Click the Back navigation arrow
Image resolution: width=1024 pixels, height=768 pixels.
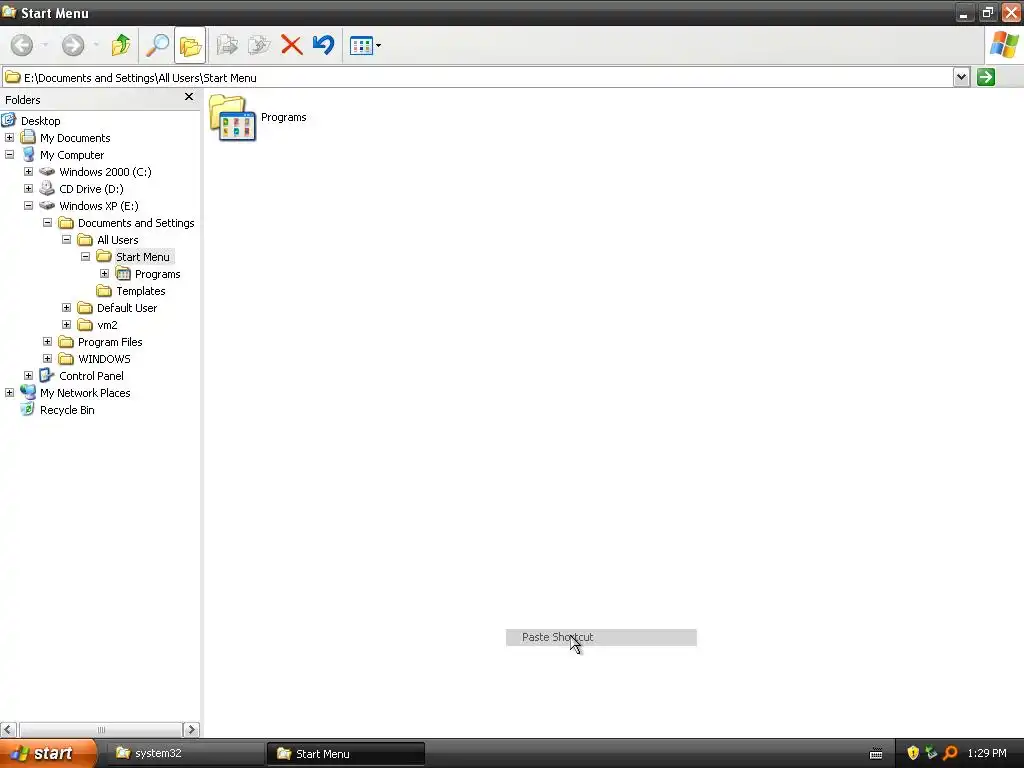tap(22, 45)
